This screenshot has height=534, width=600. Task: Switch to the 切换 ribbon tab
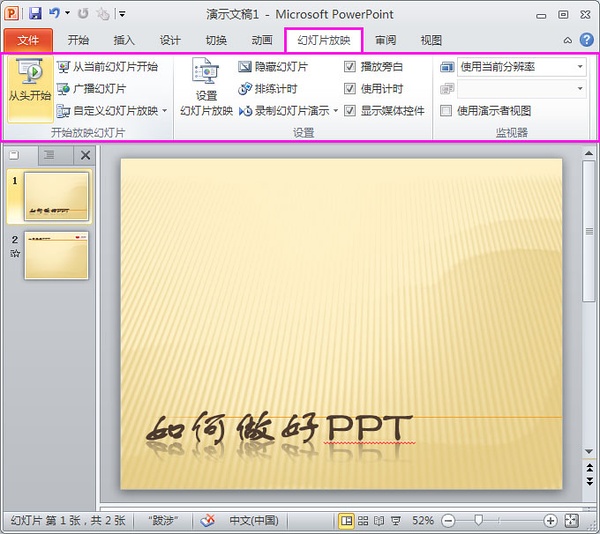[216, 40]
